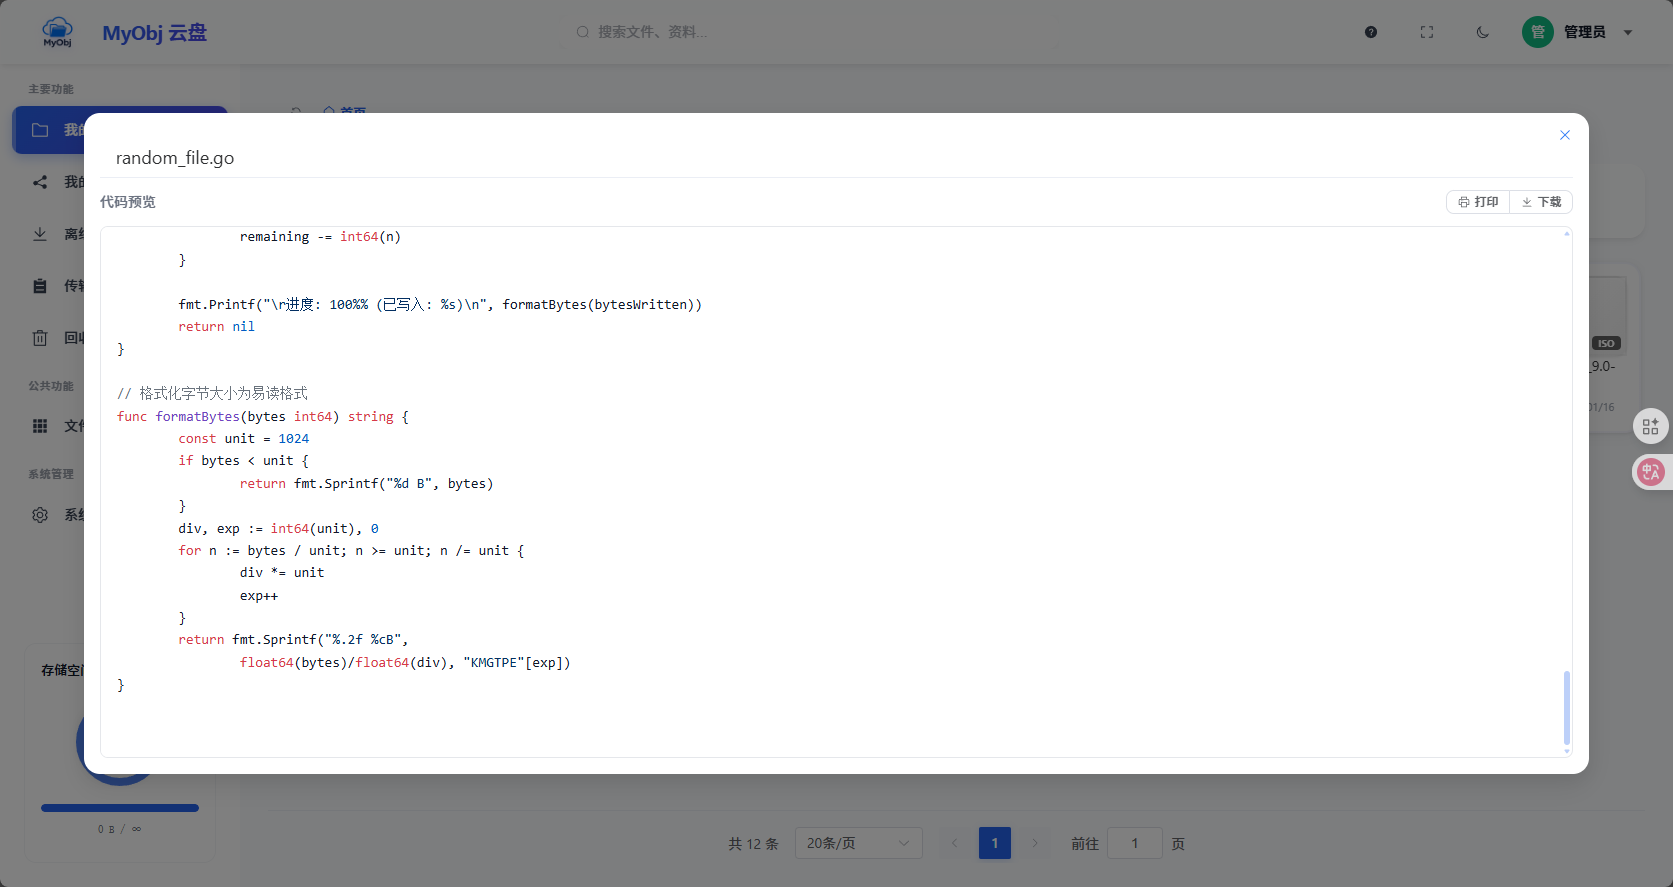Open the offline download sidebar icon
Screen dimensions: 1673x887
point(40,234)
